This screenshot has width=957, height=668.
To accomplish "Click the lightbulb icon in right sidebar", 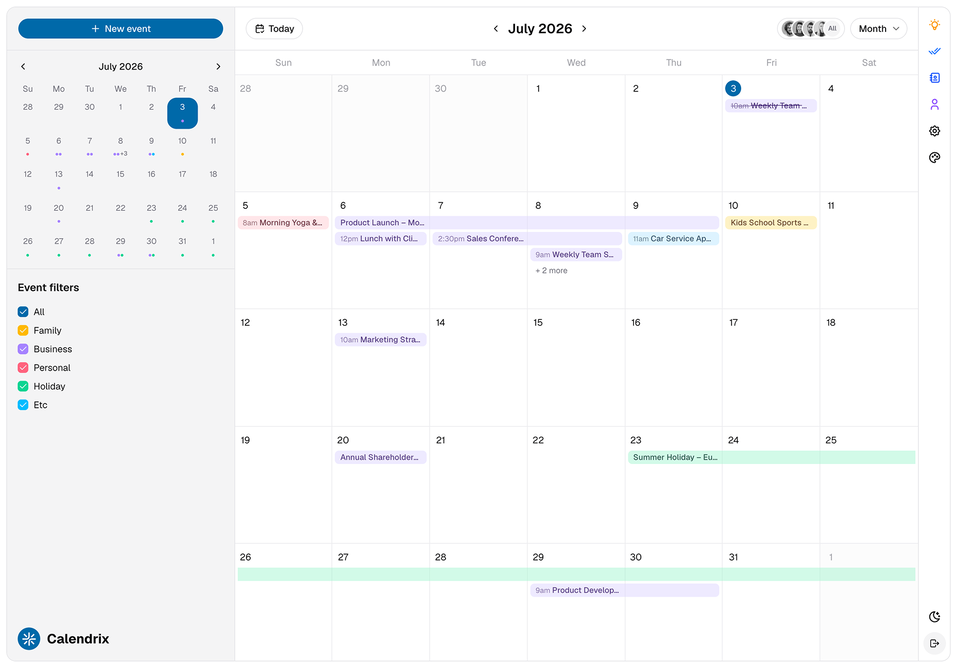I will click(x=934, y=25).
